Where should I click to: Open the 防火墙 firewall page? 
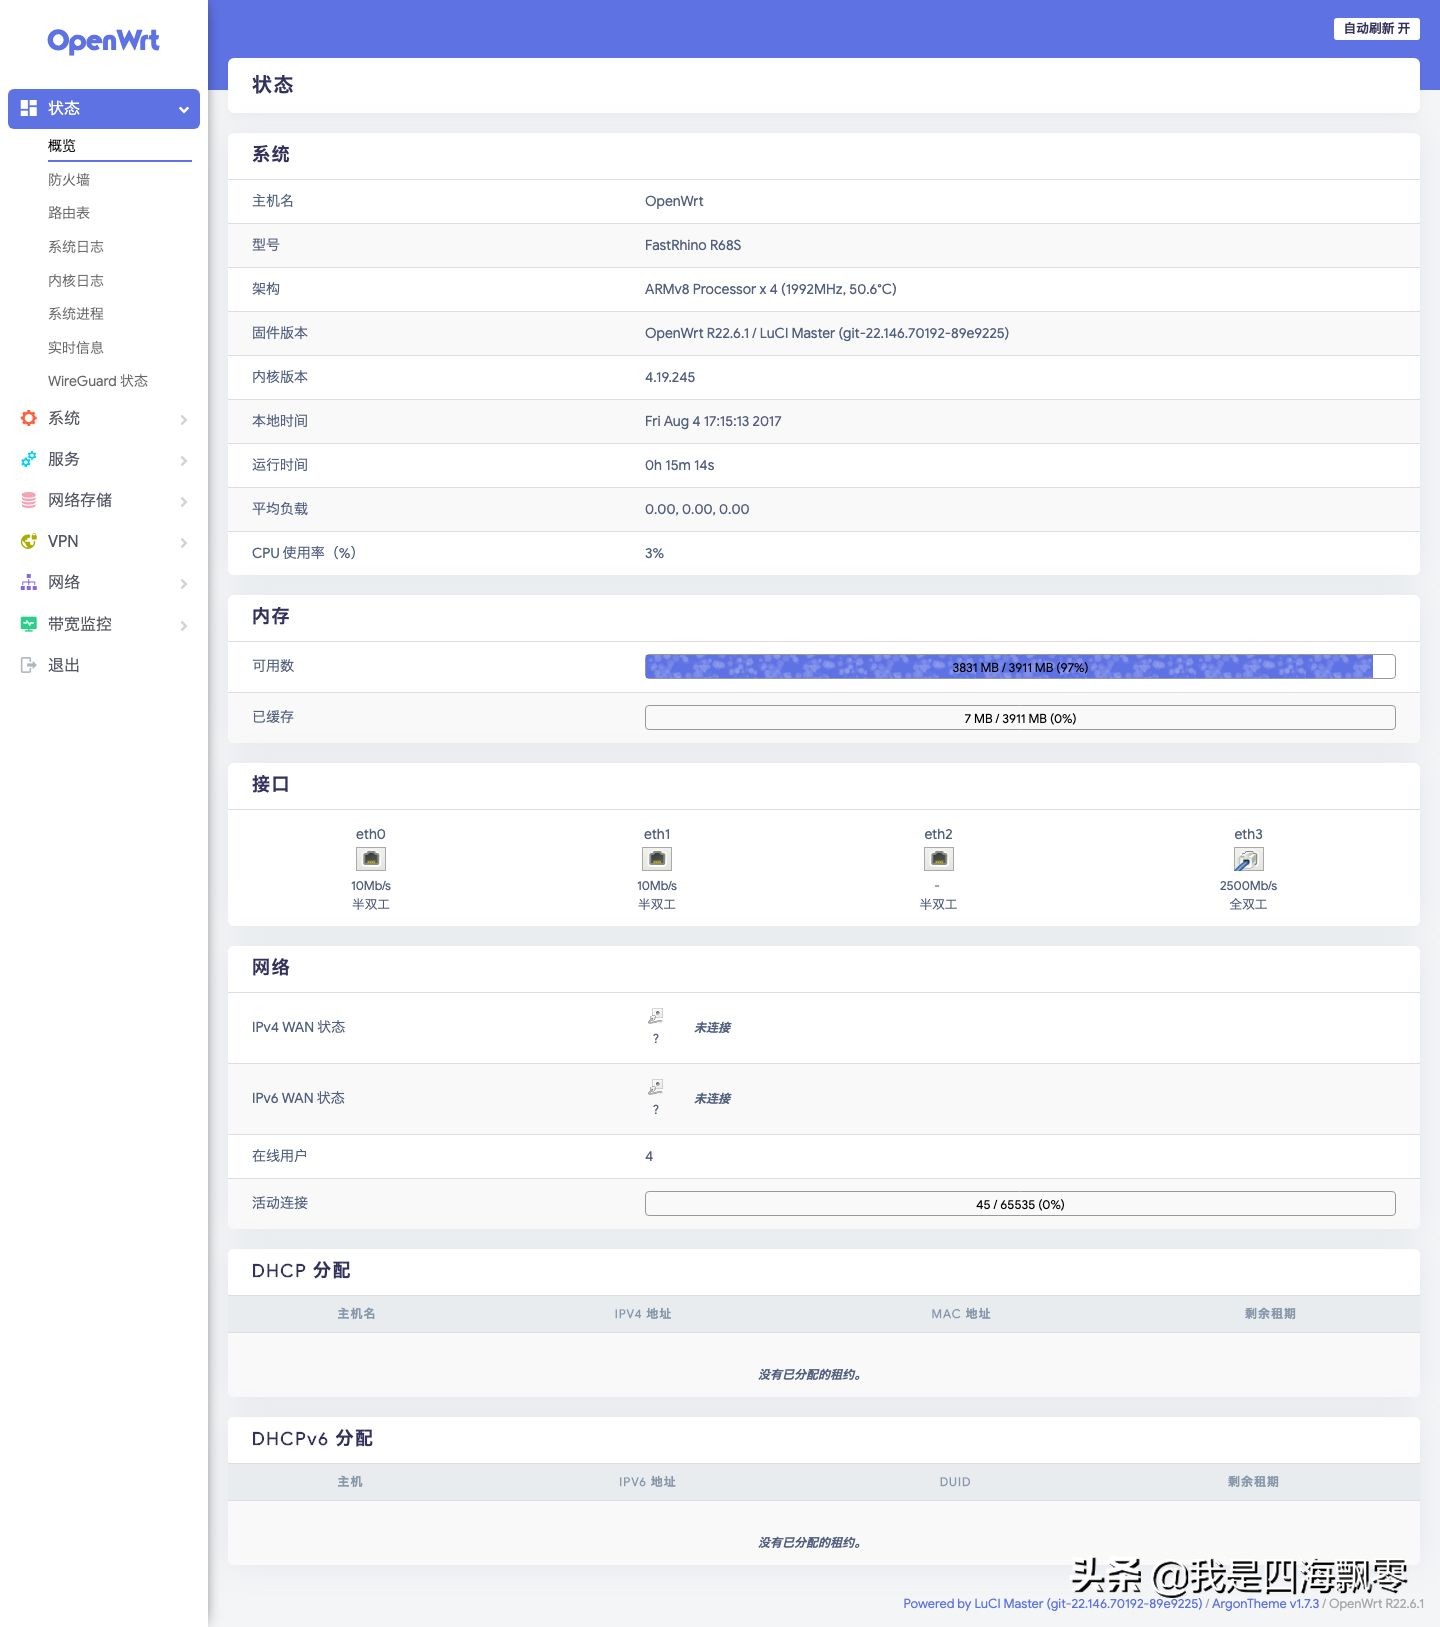click(x=69, y=180)
